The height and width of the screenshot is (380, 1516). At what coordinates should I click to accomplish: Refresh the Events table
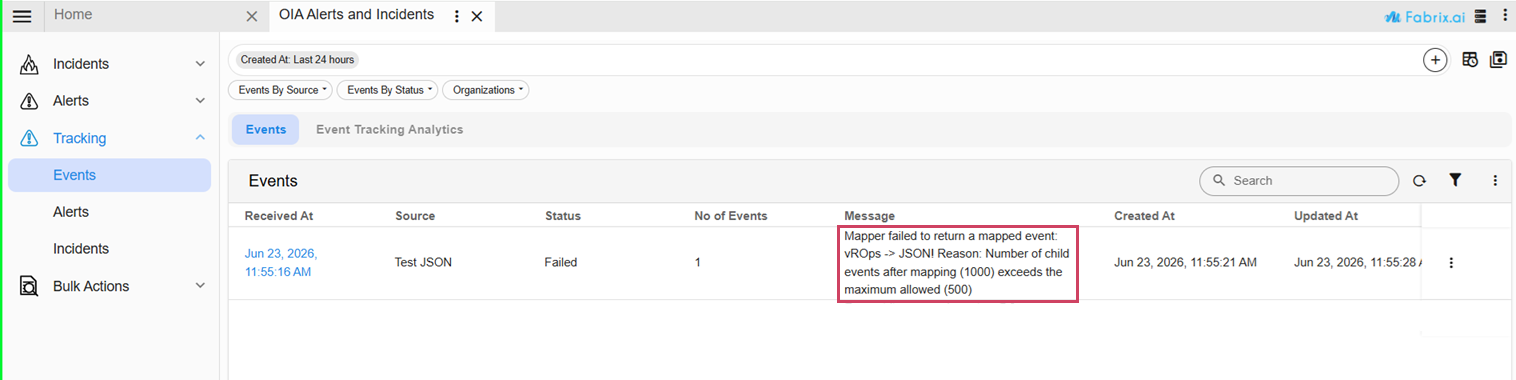tap(1419, 181)
